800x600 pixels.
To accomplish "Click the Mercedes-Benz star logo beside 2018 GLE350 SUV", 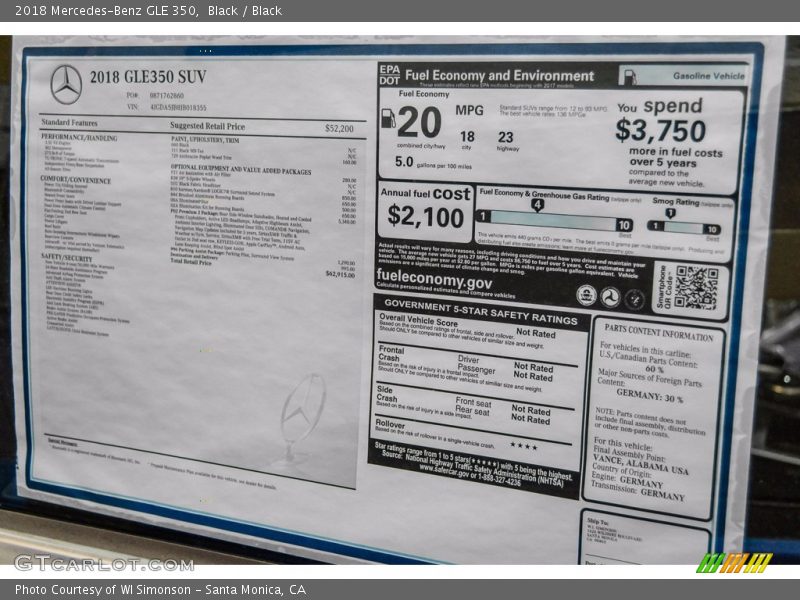I will pyautogui.click(x=66, y=85).
